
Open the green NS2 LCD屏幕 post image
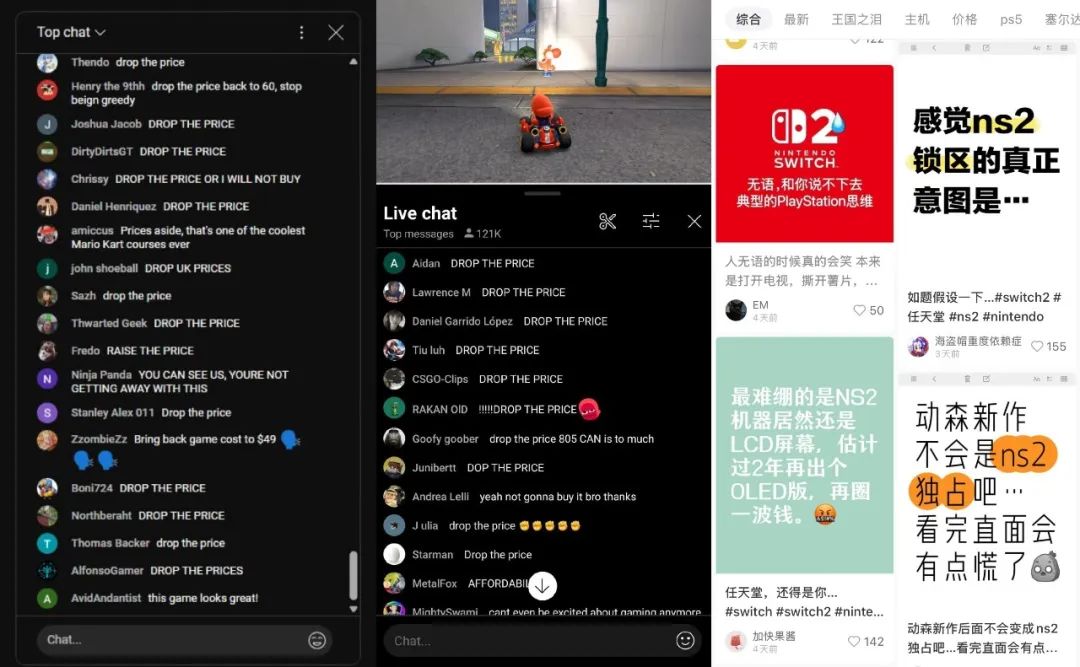(804, 455)
